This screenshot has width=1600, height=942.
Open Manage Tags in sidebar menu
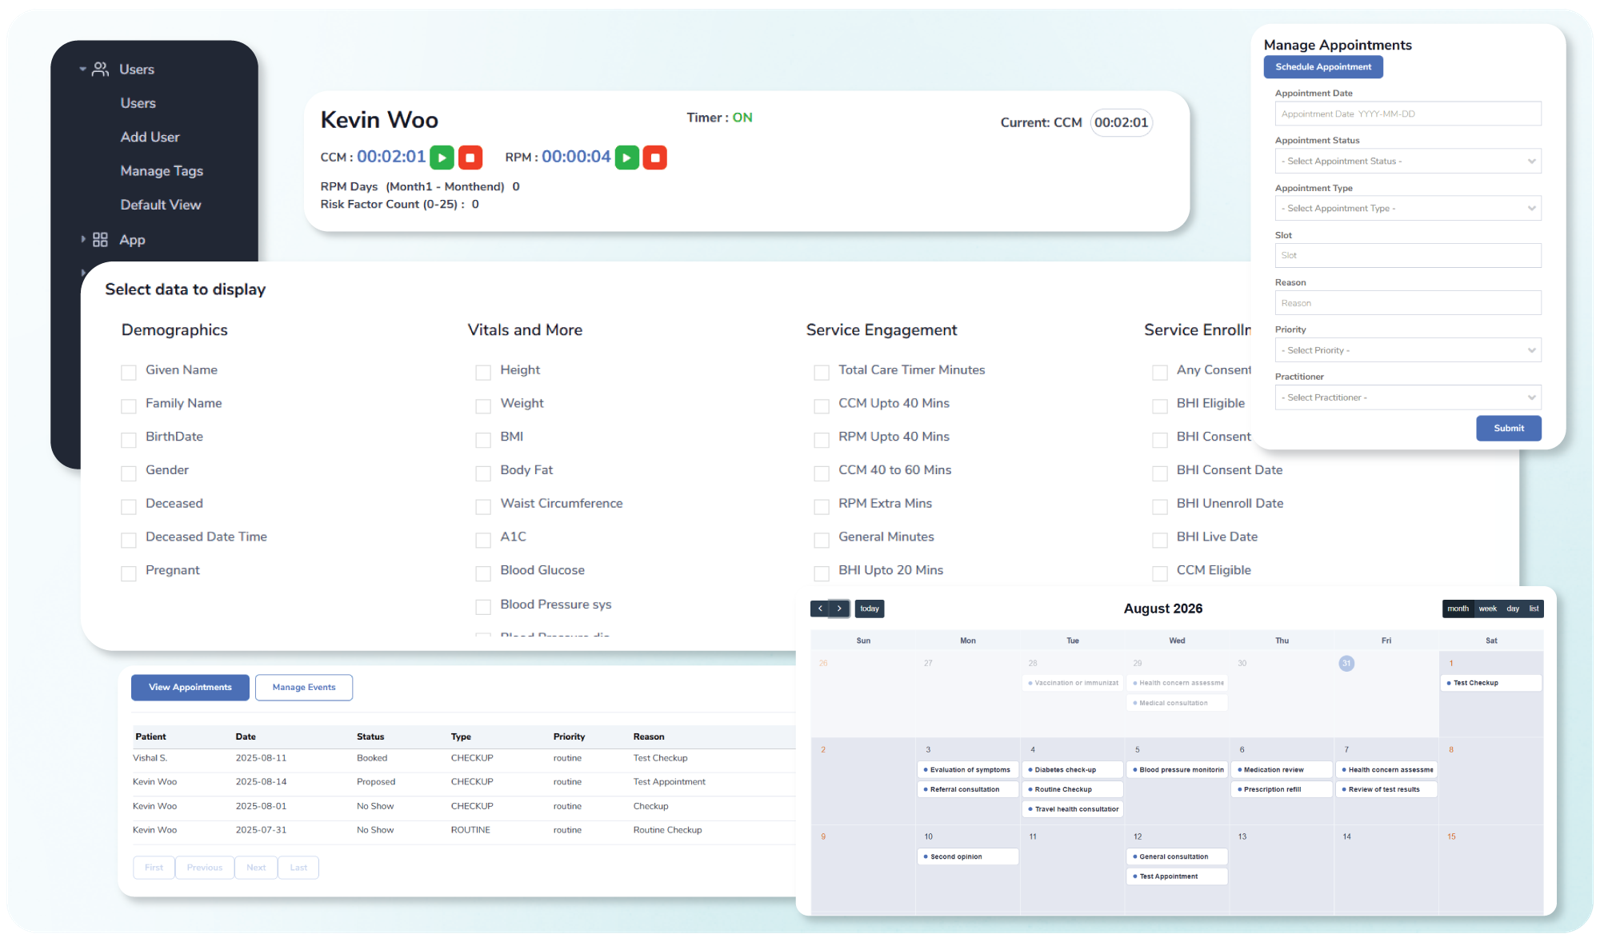coord(162,171)
